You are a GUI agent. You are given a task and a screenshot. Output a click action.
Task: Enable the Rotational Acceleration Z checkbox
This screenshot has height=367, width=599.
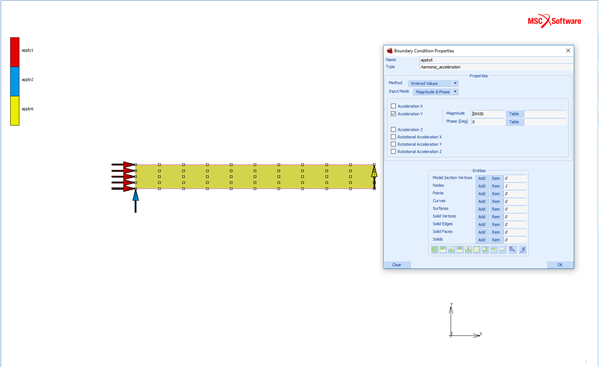(x=393, y=152)
